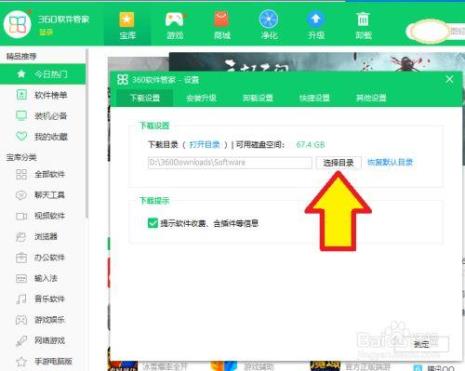
Task: Switch to 下载设置 tab
Action: pyautogui.click(x=145, y=98)
